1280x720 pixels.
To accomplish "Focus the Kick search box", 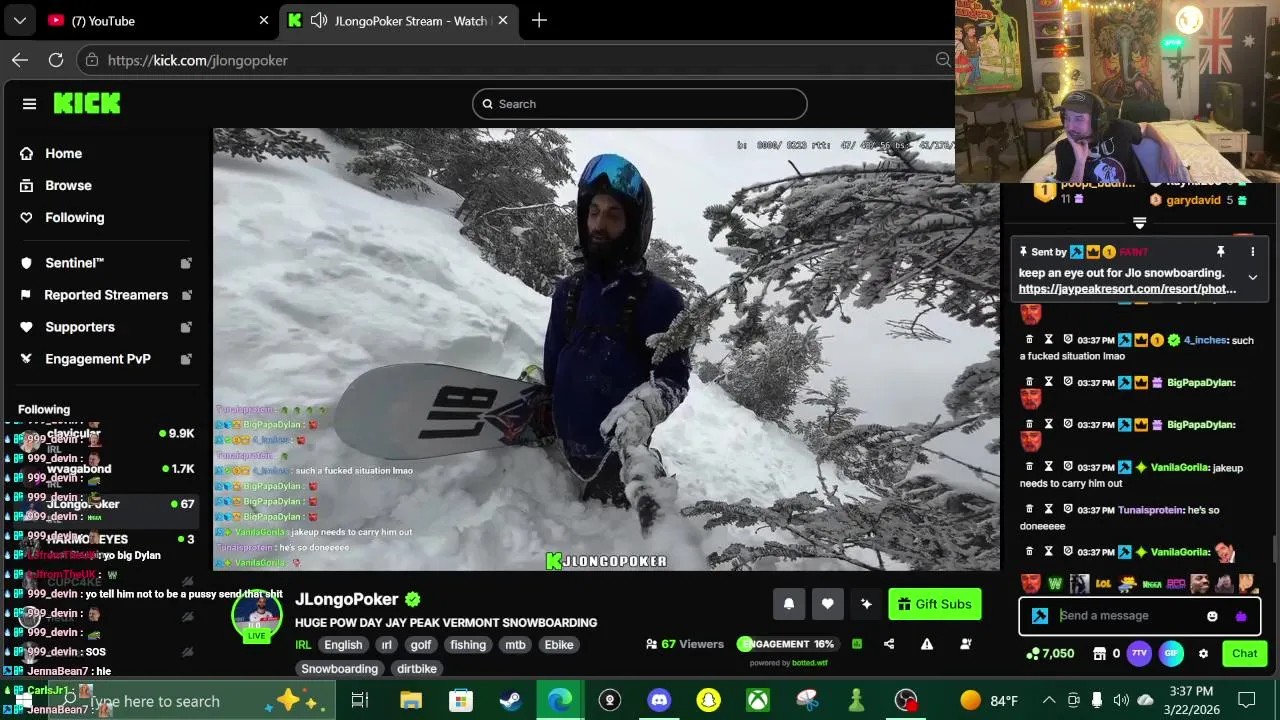I will click(x=640, y=104).
